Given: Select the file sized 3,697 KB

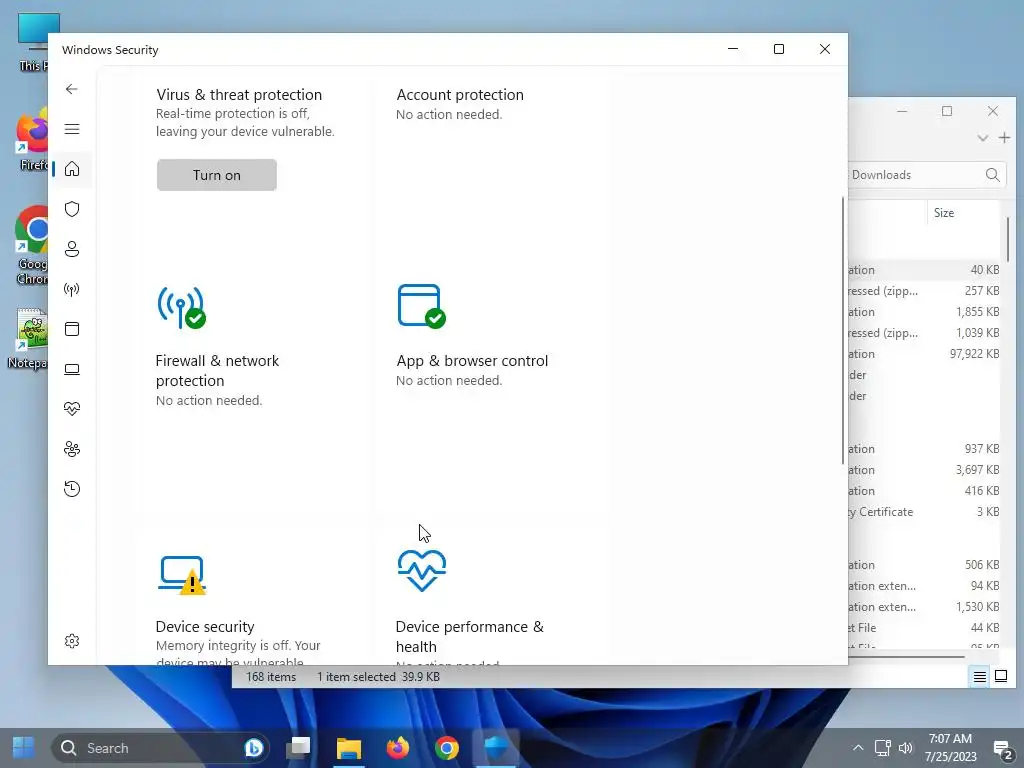Looking at the screenshot, I should (924, 470).
